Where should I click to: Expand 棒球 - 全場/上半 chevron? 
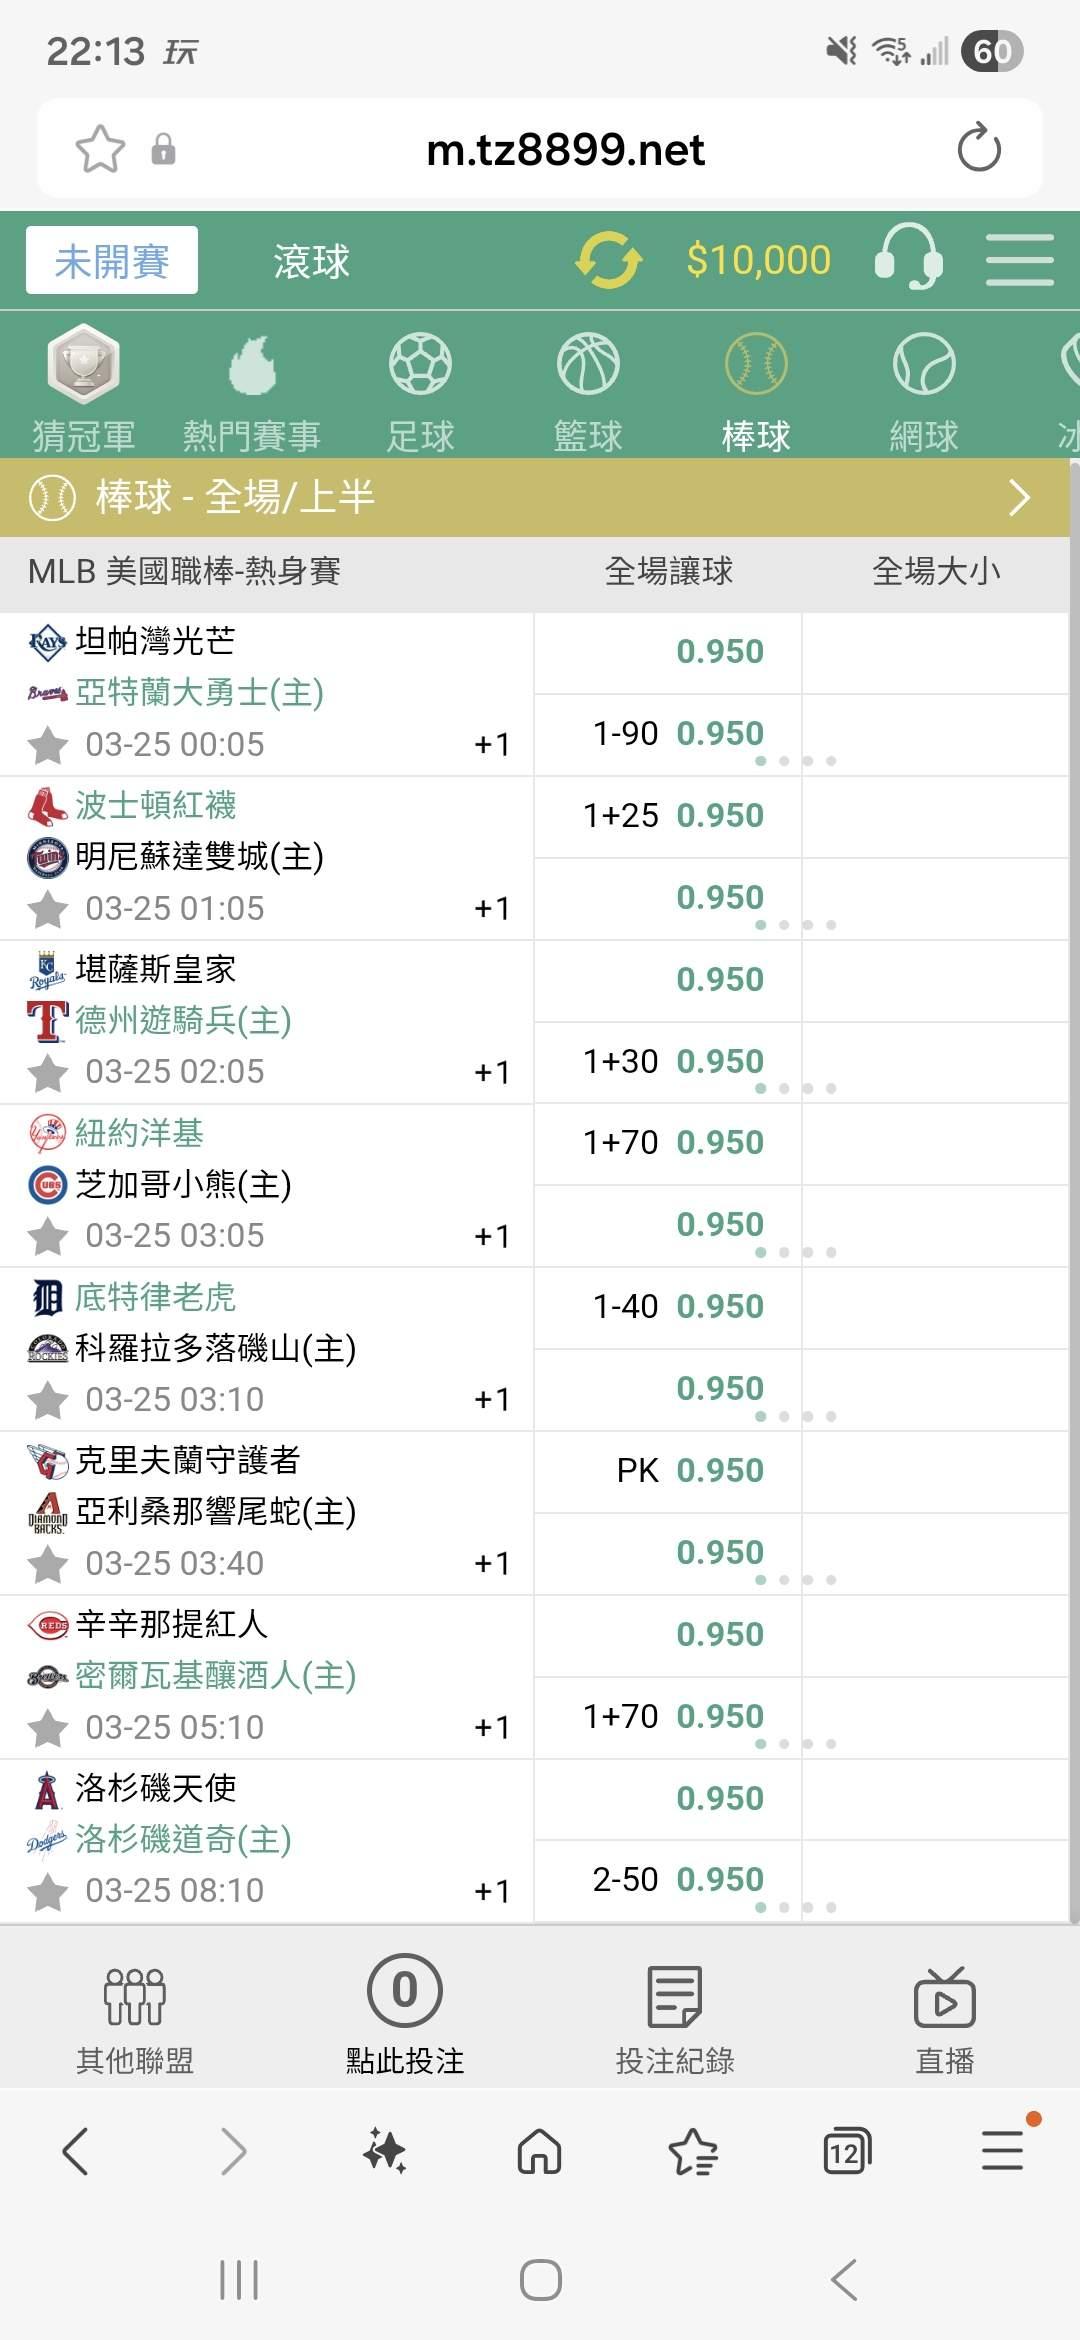click(x=1019, y=497)
